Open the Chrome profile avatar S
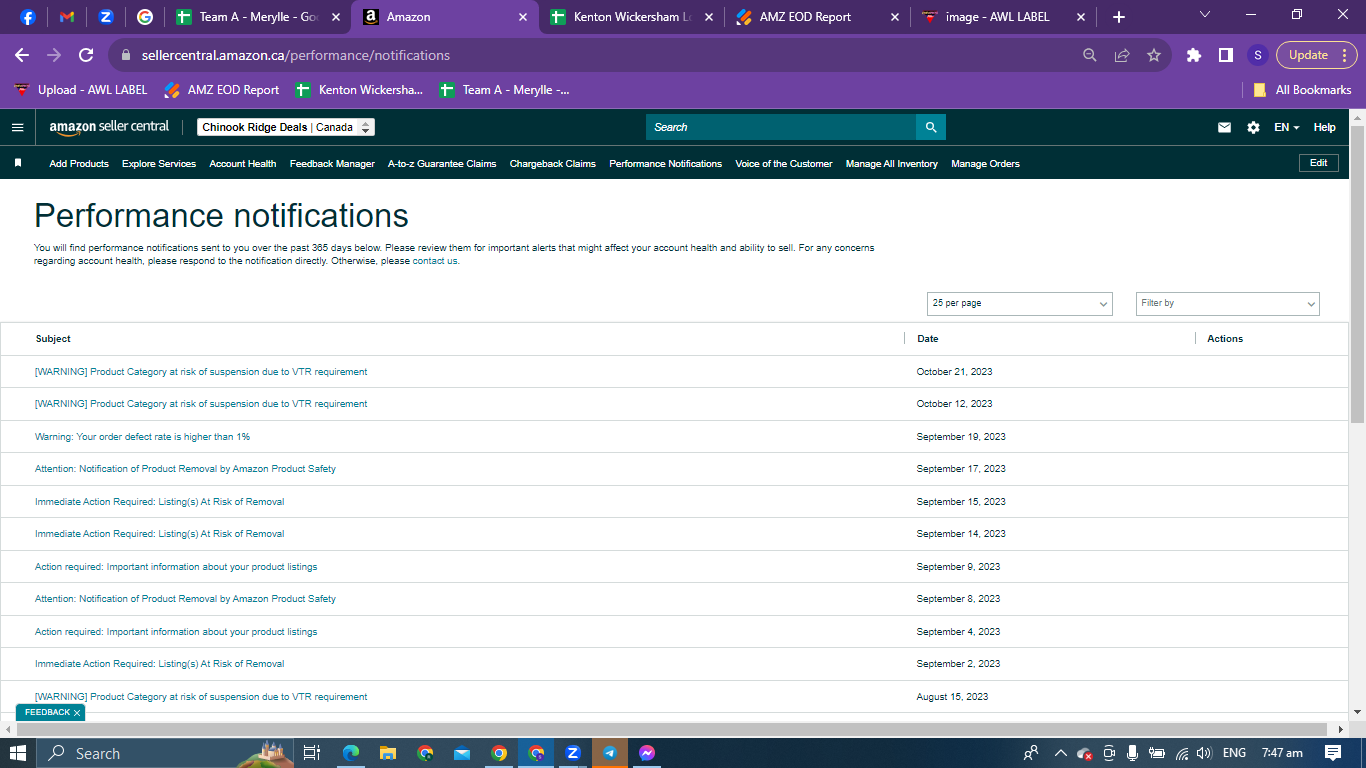The height and width of the screenshot is (768, 1366). click(x=1258, y=55)
